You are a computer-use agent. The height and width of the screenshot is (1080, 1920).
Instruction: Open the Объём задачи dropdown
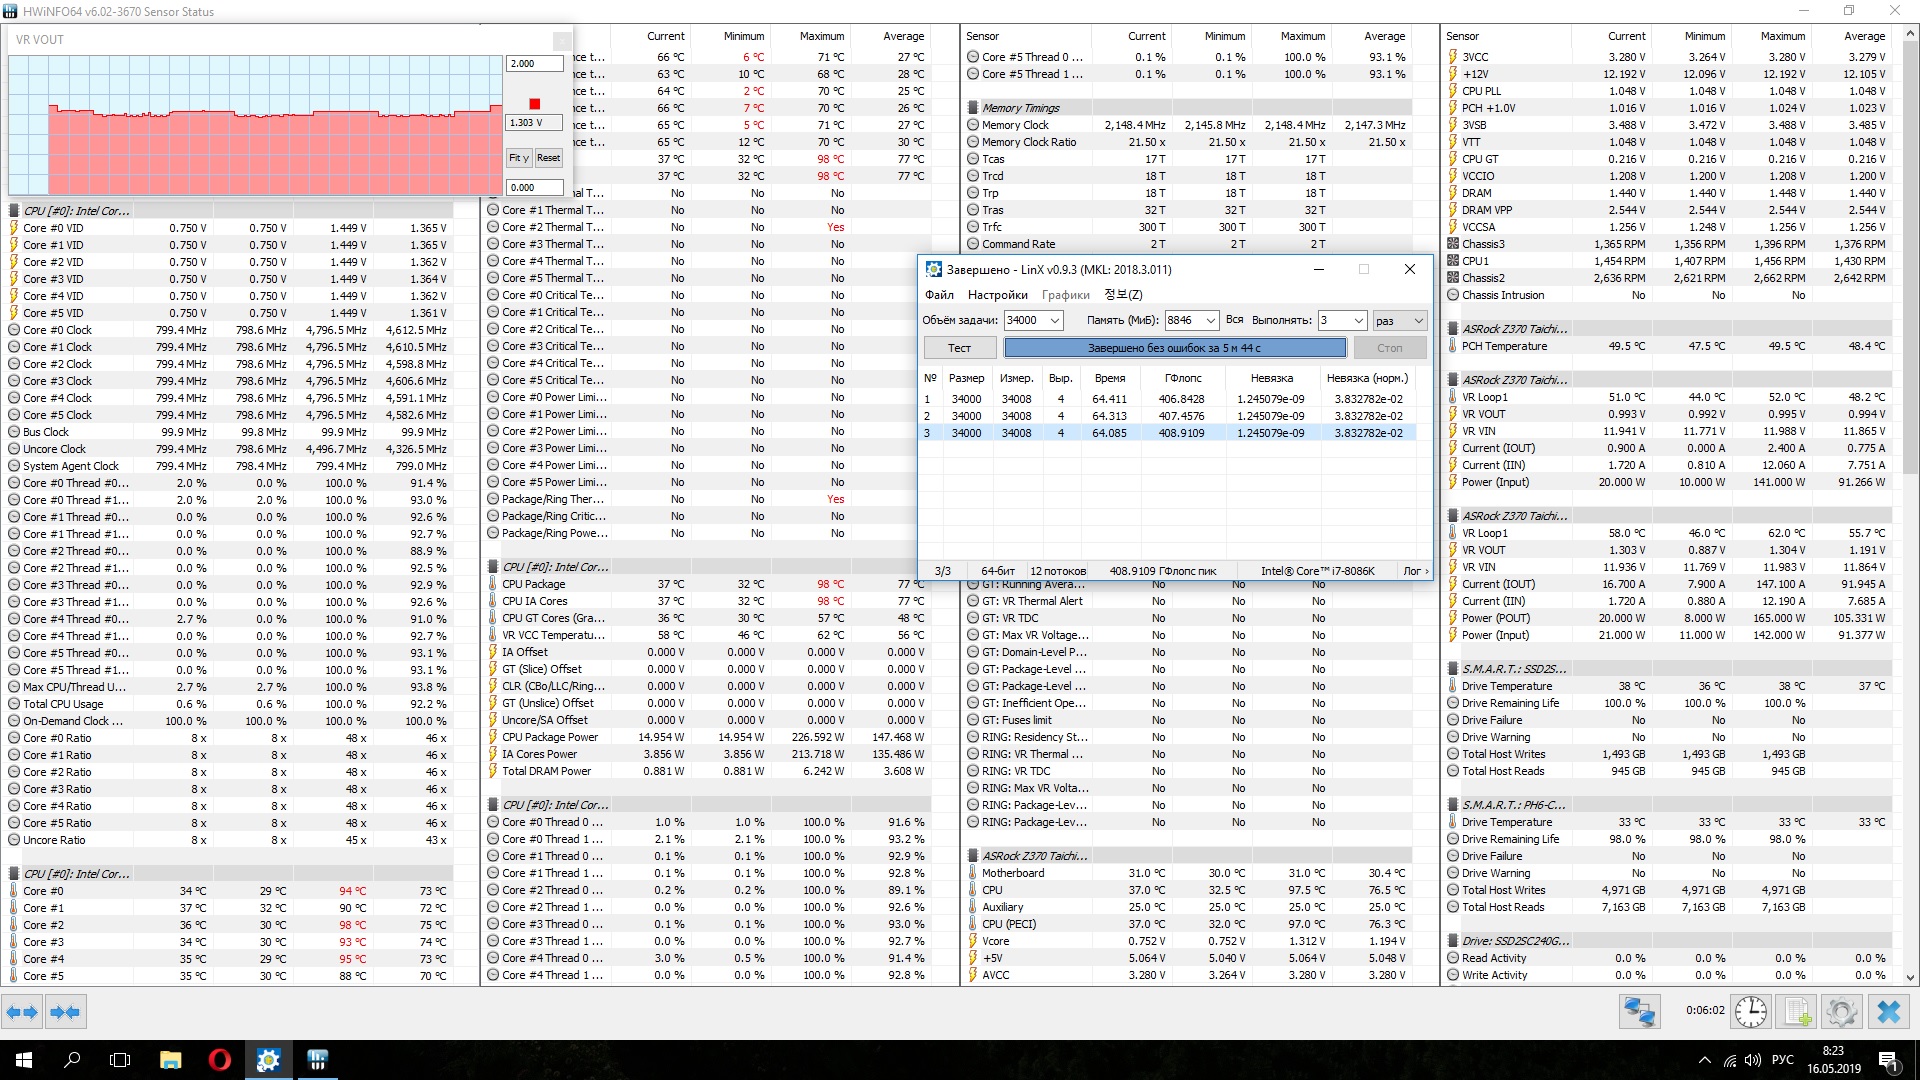click(x=1055, y=321)
